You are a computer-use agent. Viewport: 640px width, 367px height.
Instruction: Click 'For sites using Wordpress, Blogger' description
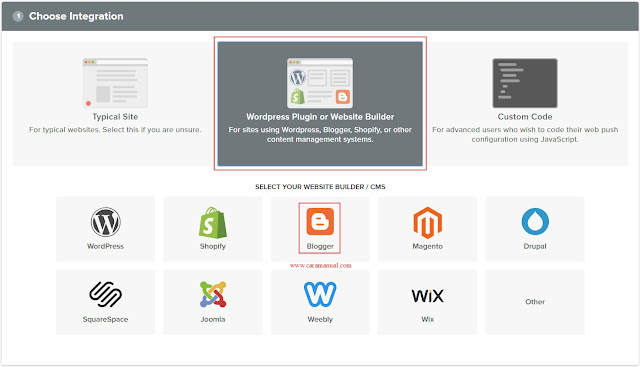pyautogui.click(x=320, y=134)
